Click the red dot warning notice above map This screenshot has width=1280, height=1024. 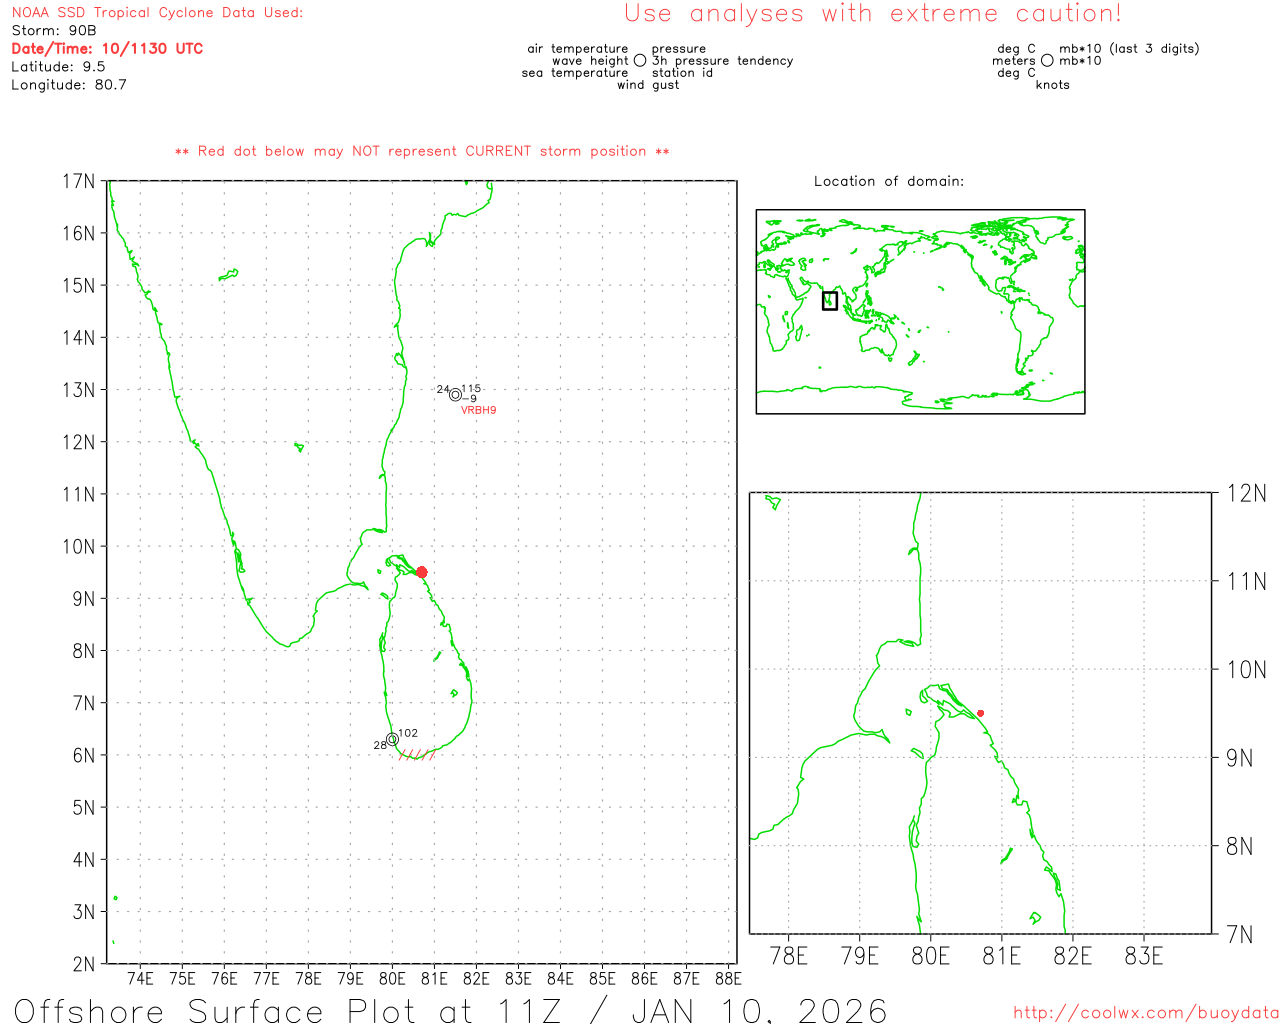[x=421, y=151]
